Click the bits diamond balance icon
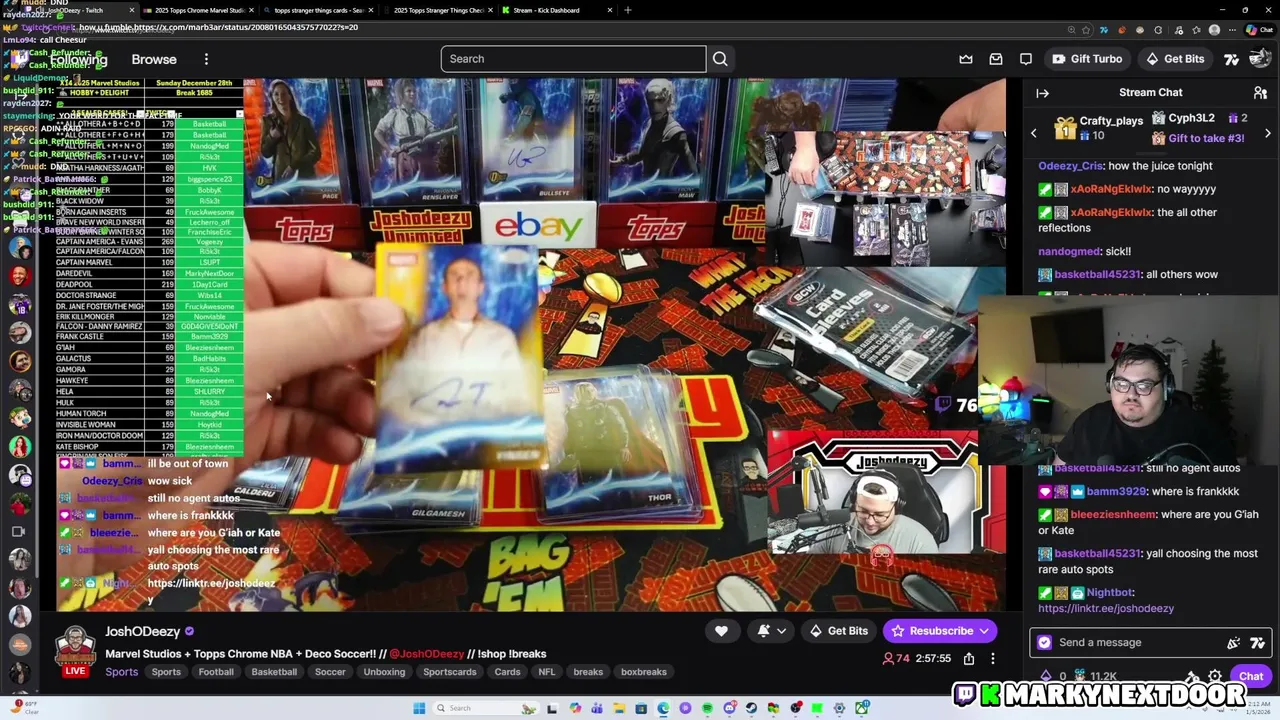 tap(1046, 677)
